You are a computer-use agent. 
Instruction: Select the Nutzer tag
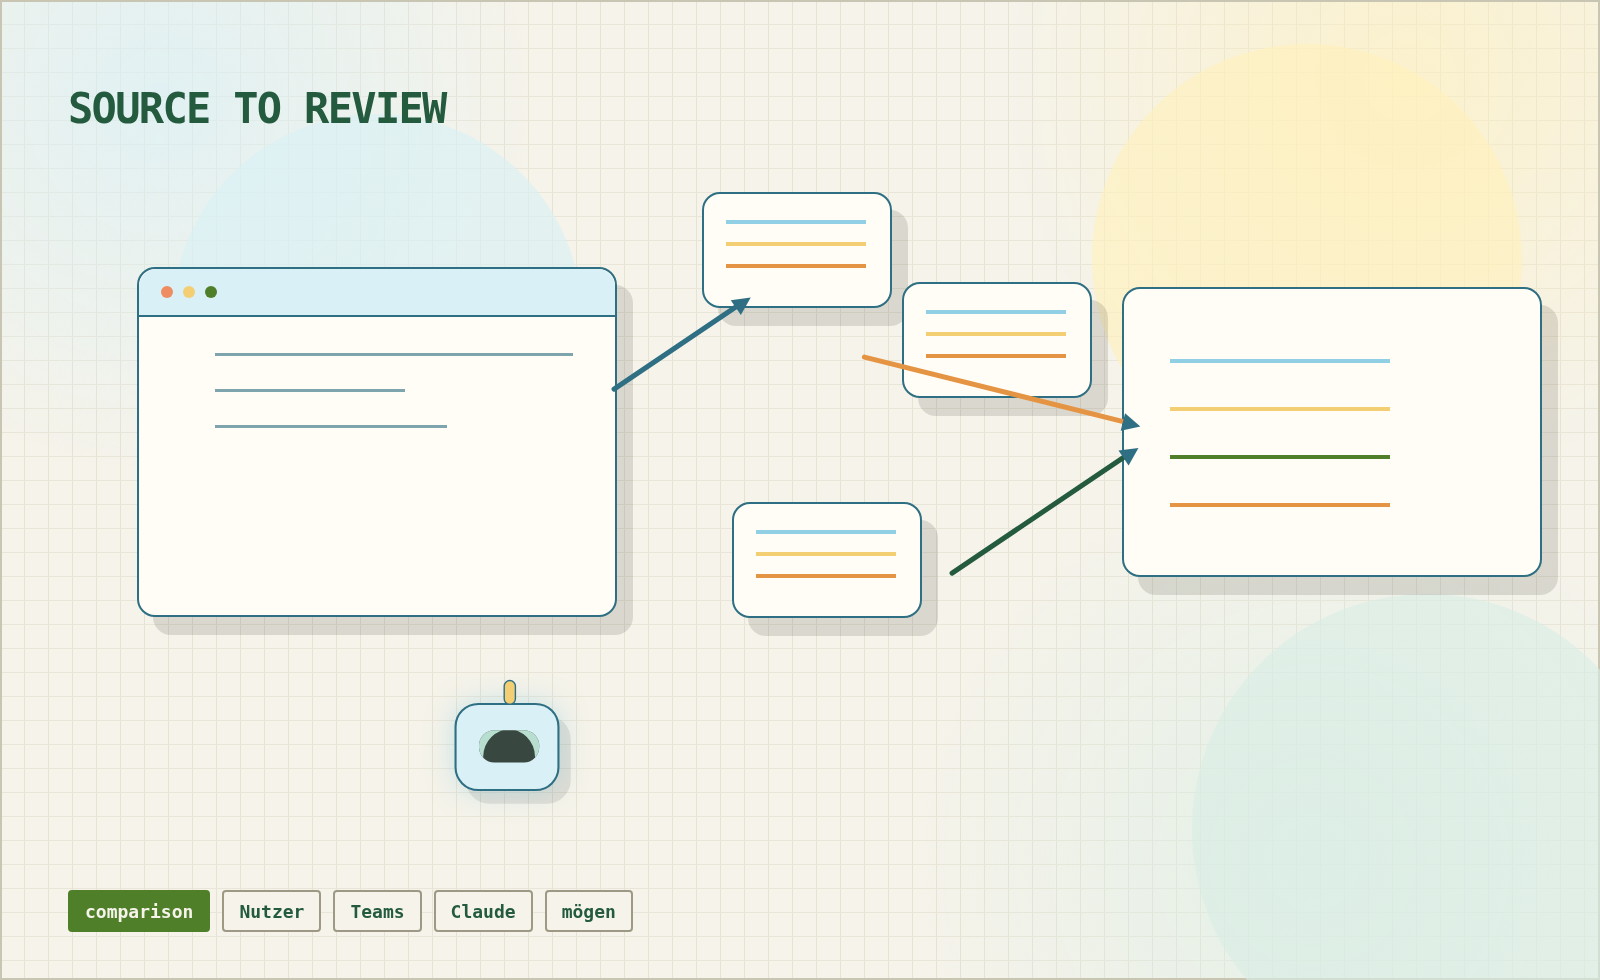tap(271, 911)
